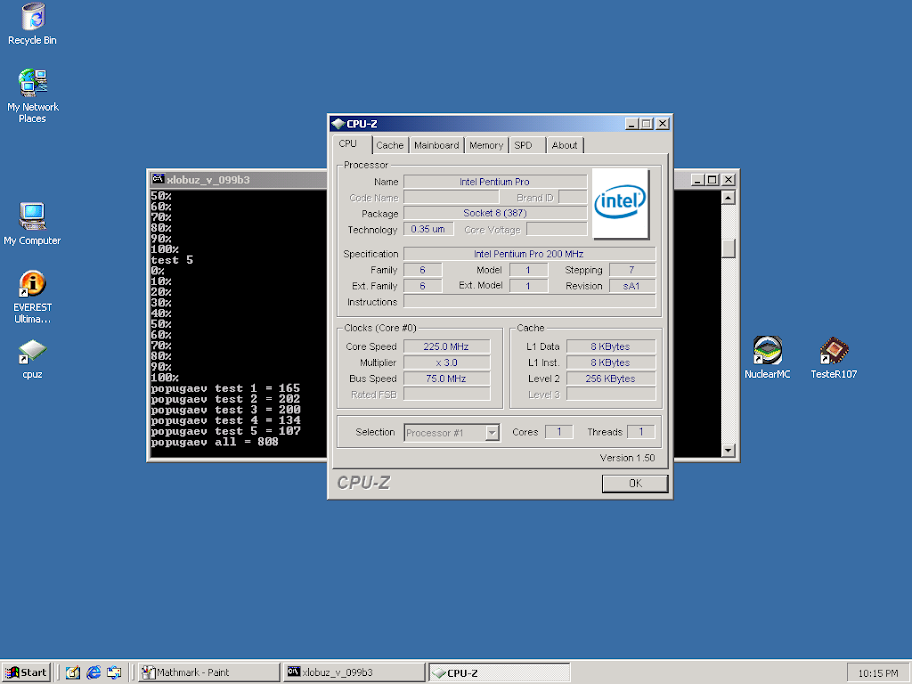
Task: Expand the Processor #1 selection dropdown
Action: tap(492, 433)
